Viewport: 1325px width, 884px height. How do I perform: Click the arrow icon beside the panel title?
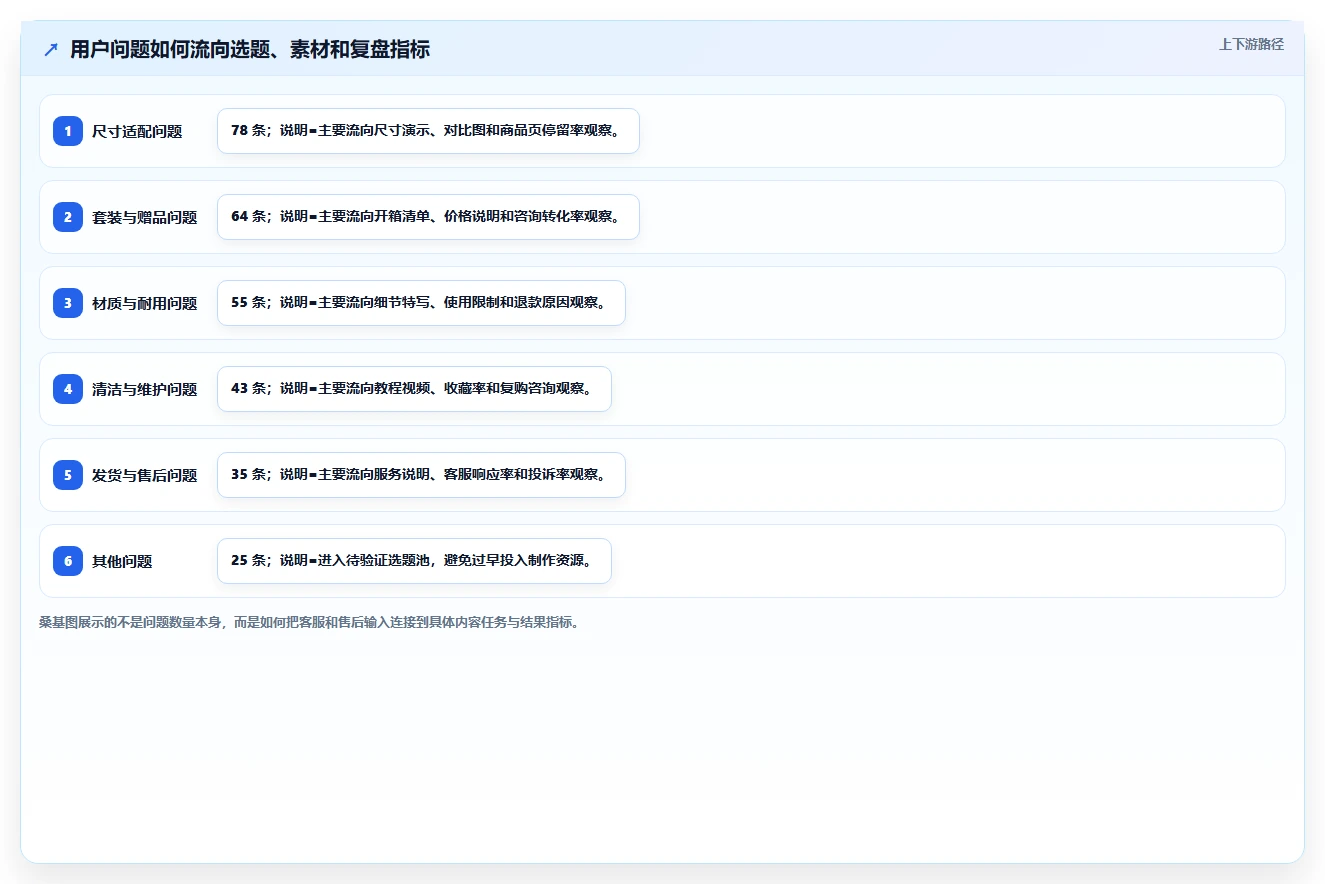coord(51,50)
